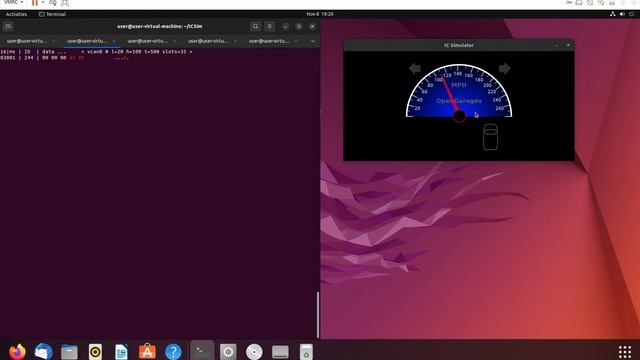This screenshot has width=640, height=360.
Task: Click the network status icon in top bar
Action: (x=613, y=14)
